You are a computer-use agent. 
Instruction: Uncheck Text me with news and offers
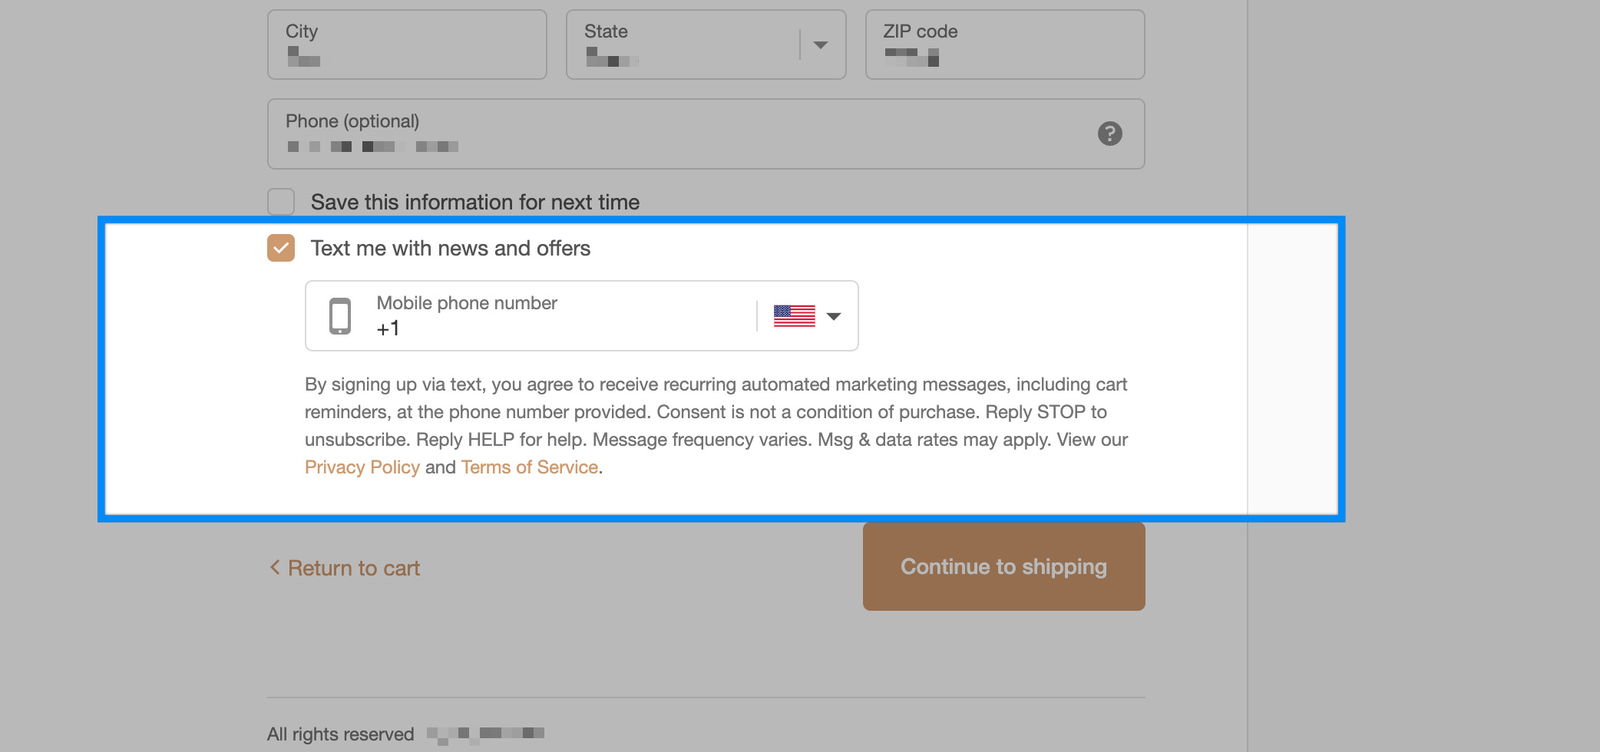click(x=281, y=248)
